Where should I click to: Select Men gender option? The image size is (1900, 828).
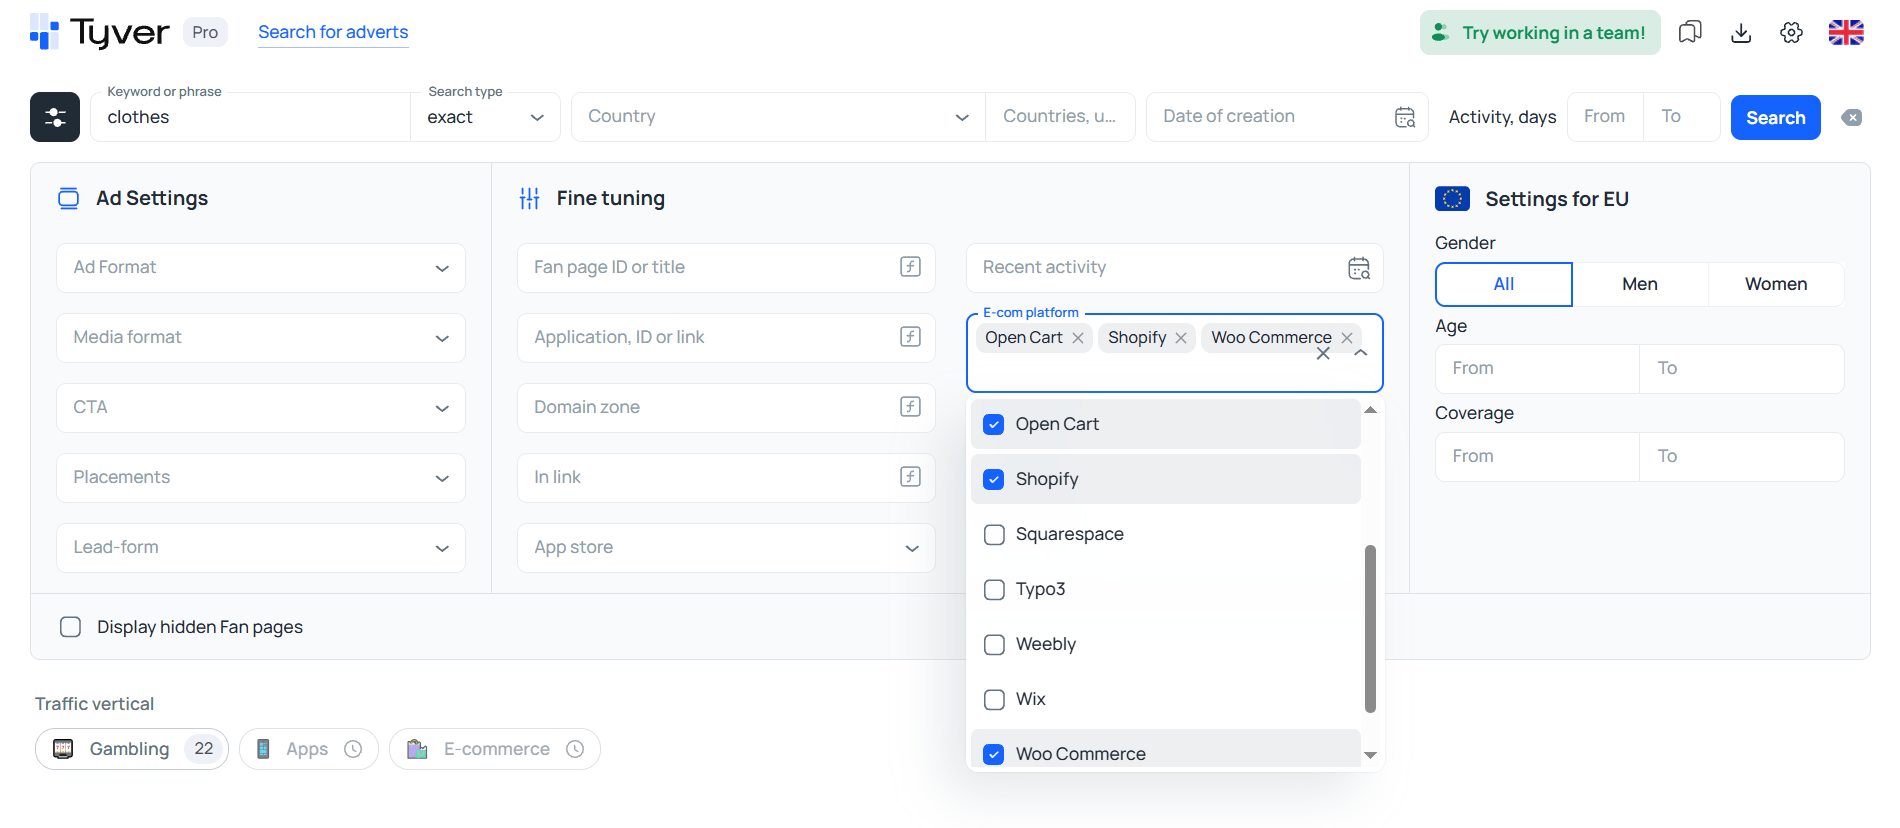1640,284
